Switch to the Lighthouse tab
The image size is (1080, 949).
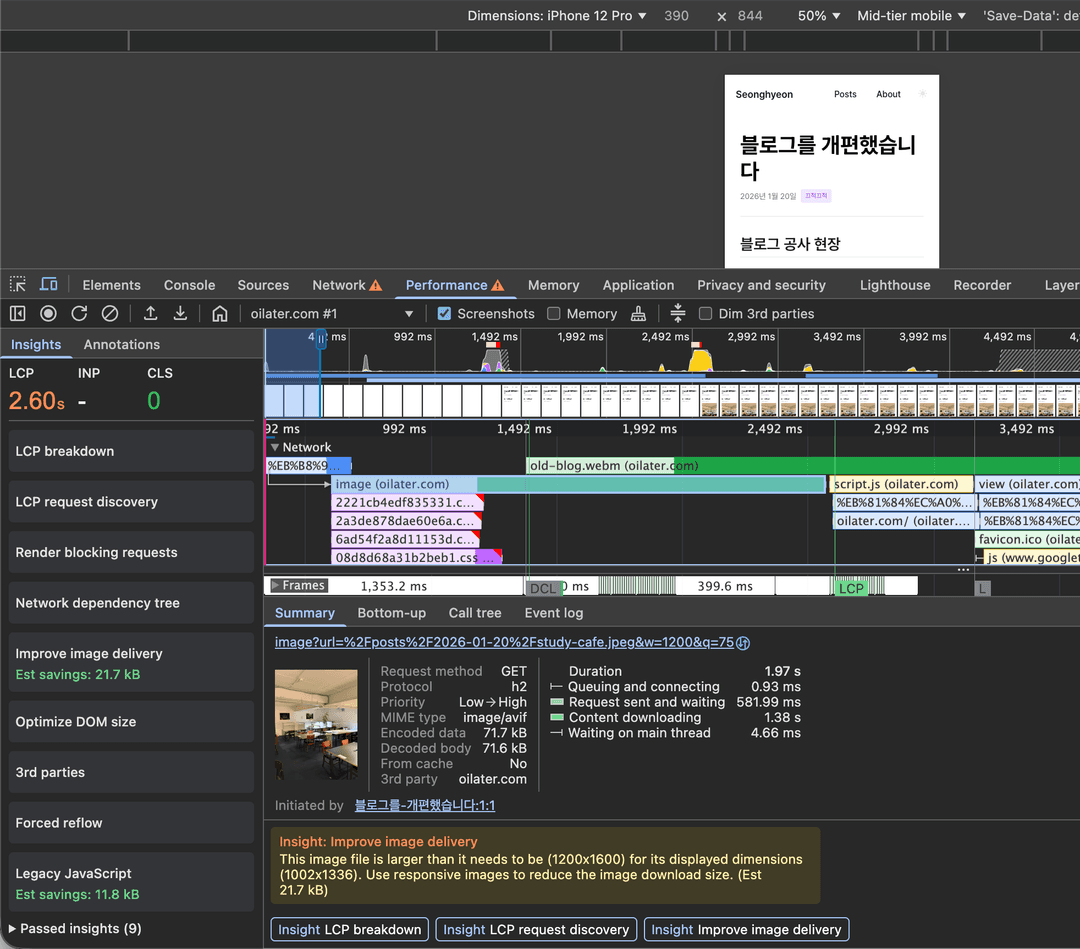(895, 285)
